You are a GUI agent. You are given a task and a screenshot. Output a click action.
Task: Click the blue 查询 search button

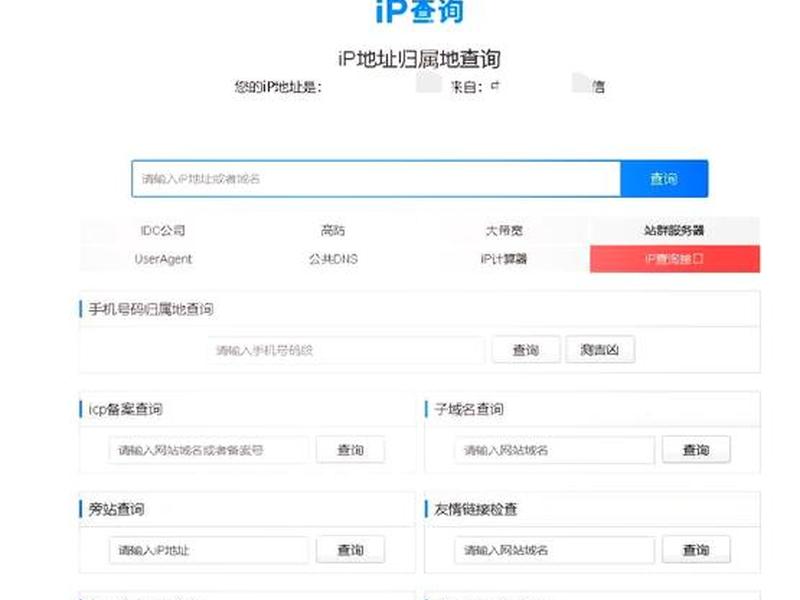tap(664, 179)
